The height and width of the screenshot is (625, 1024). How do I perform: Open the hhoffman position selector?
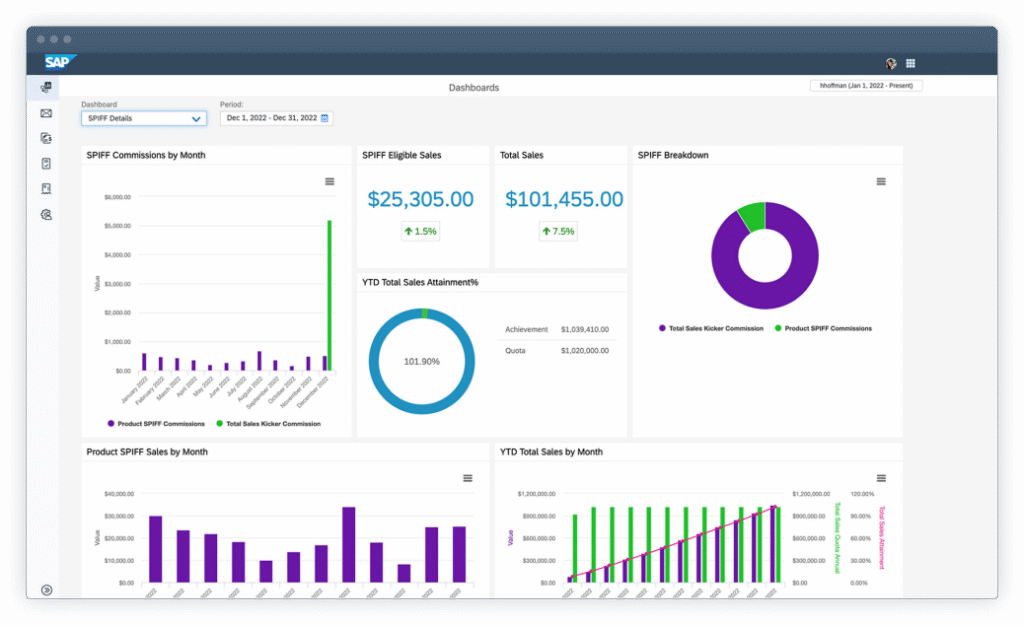click(866, 86)
